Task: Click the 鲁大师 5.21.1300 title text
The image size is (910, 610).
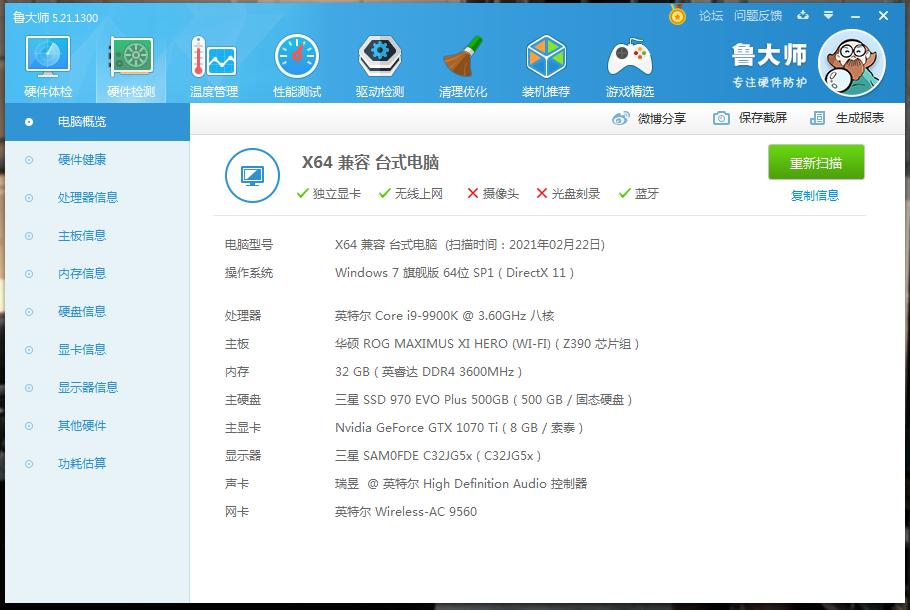Action: tap(56, 17)
